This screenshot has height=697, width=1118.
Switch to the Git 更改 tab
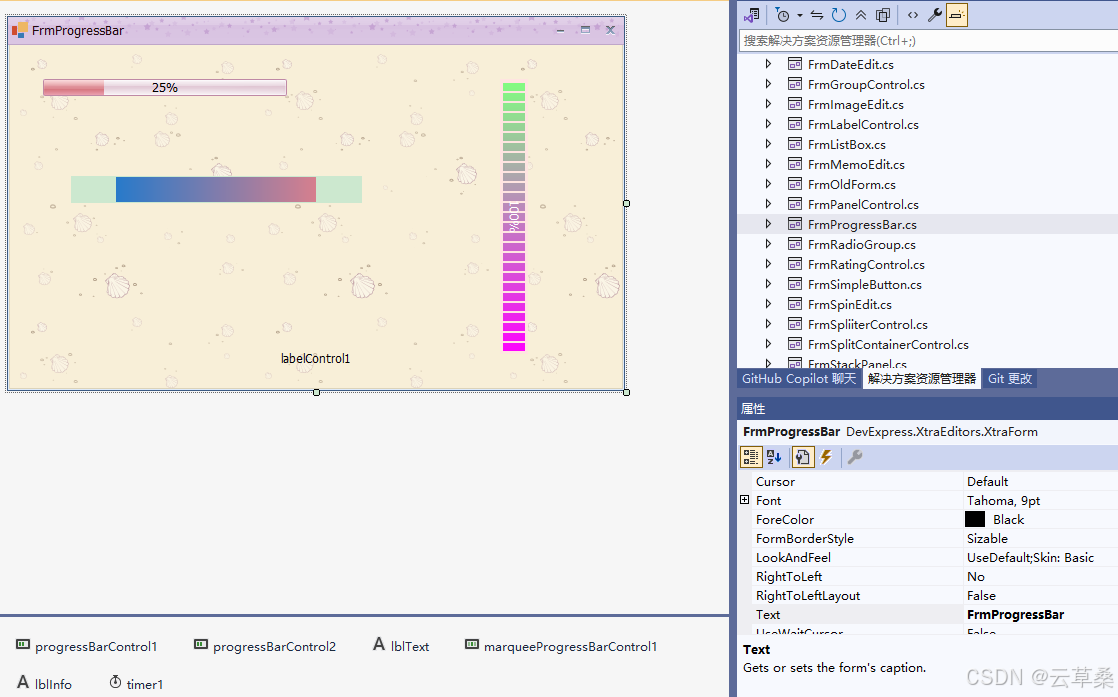(x=1010, y=378)
